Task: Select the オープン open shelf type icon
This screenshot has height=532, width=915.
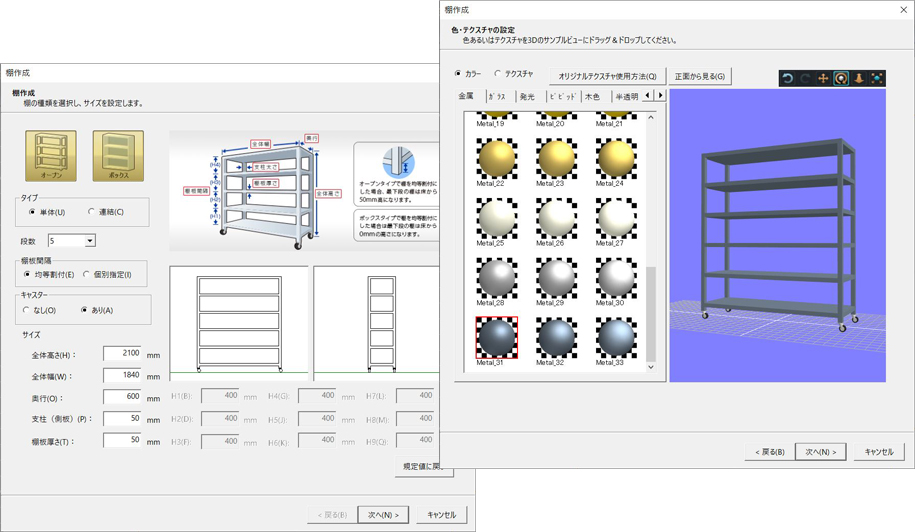Action: [50, 155]
